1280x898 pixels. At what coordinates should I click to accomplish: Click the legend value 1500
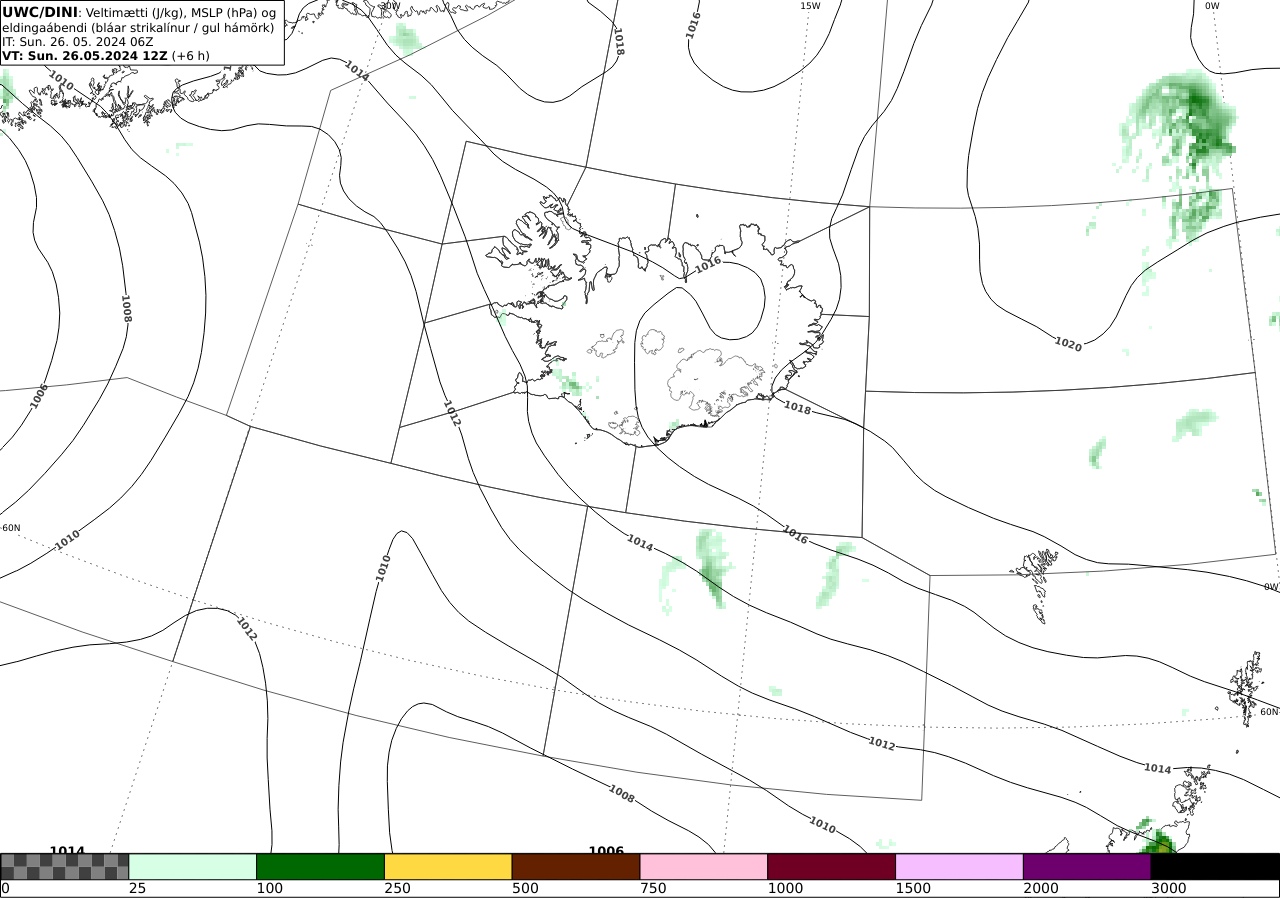pyautogui.click(x=914, y=888)
